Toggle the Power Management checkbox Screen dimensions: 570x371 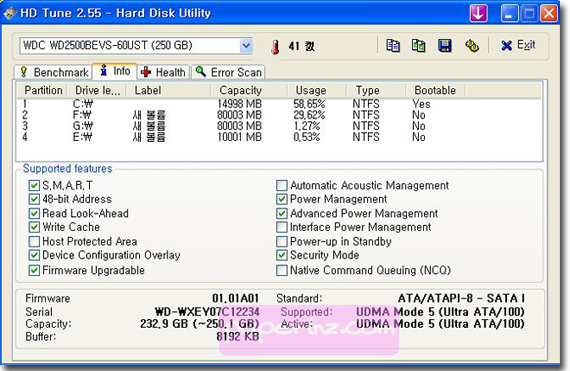(282, 199)
